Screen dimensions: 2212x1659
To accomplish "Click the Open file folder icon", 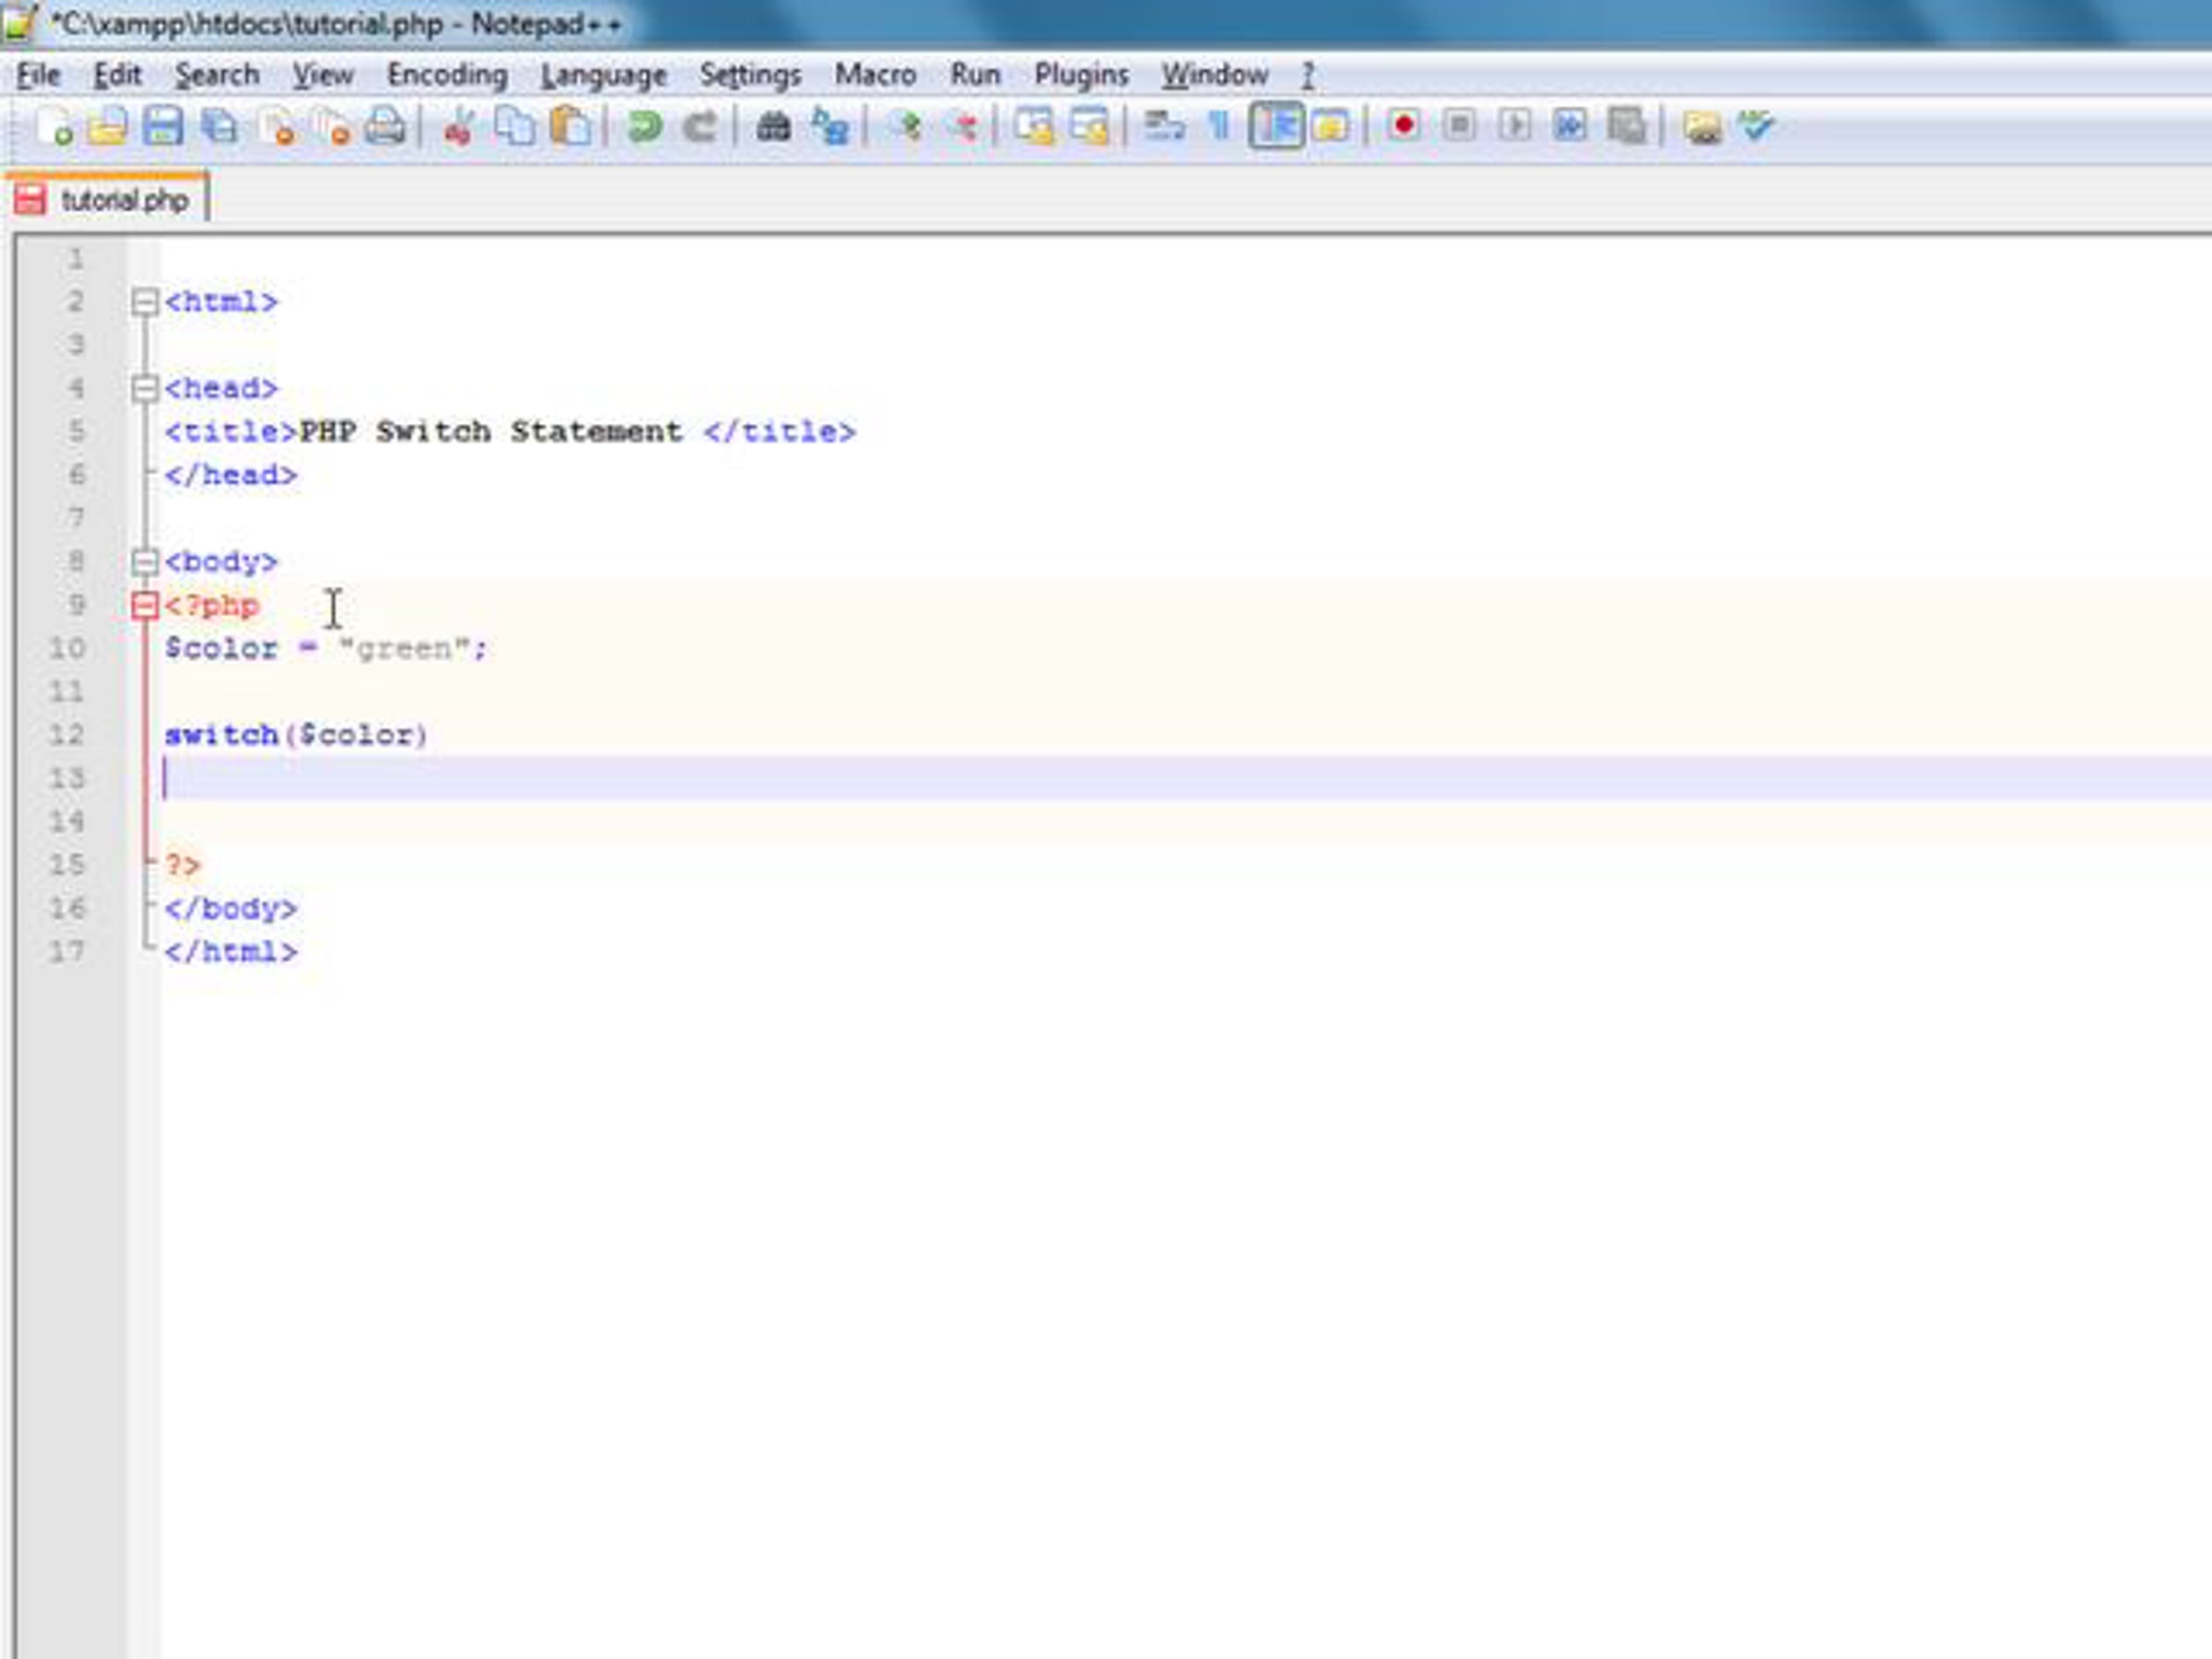I will pyautogui.click(x=107, y=127).
